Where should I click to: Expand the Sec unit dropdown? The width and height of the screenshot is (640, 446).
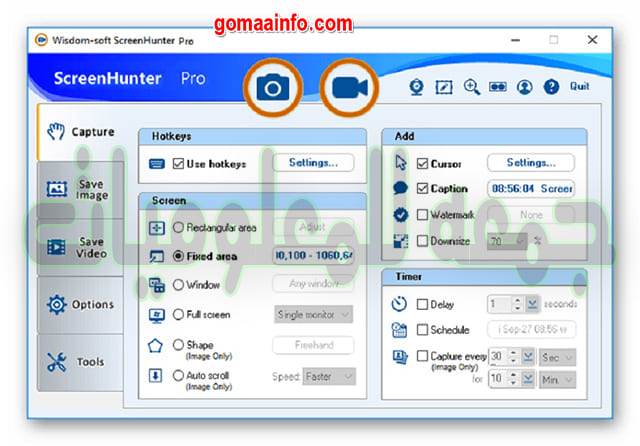tap(557, 357)
